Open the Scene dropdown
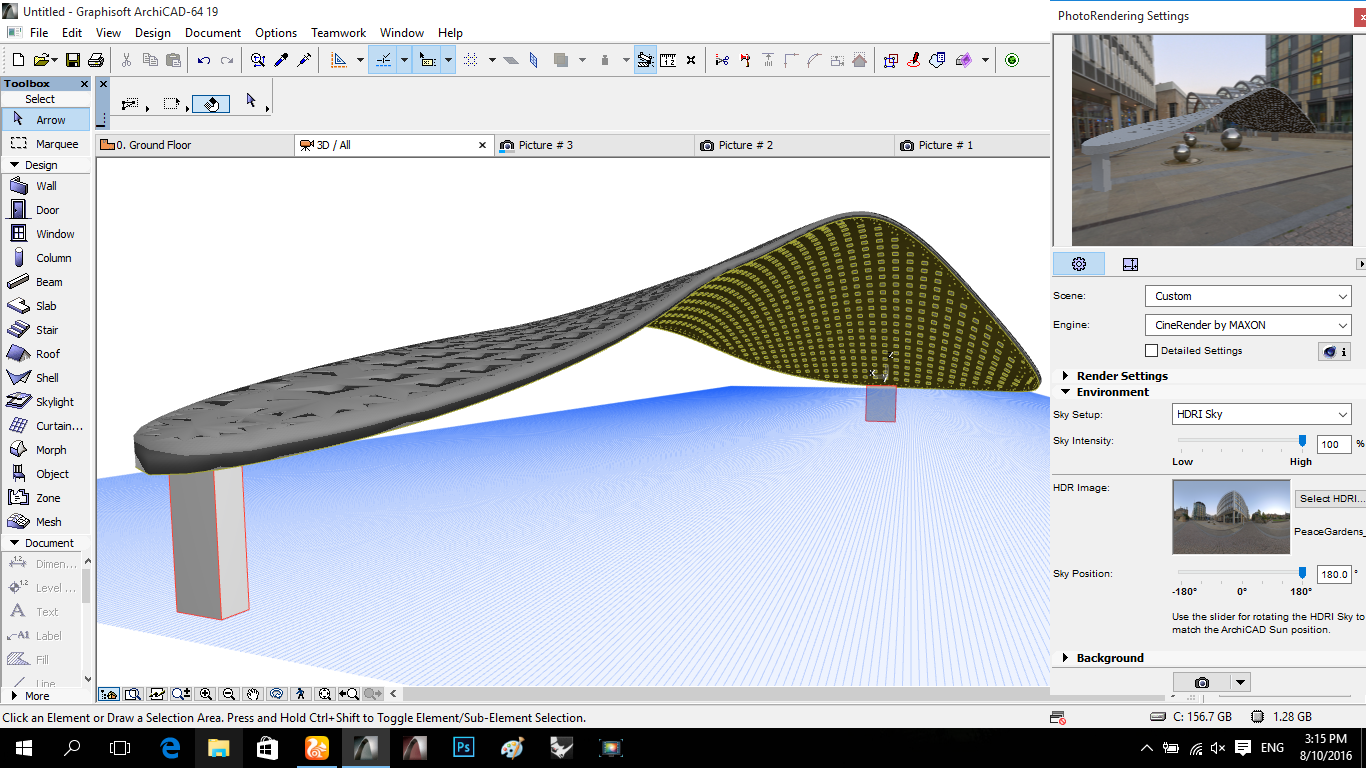 coord(1248,296)
